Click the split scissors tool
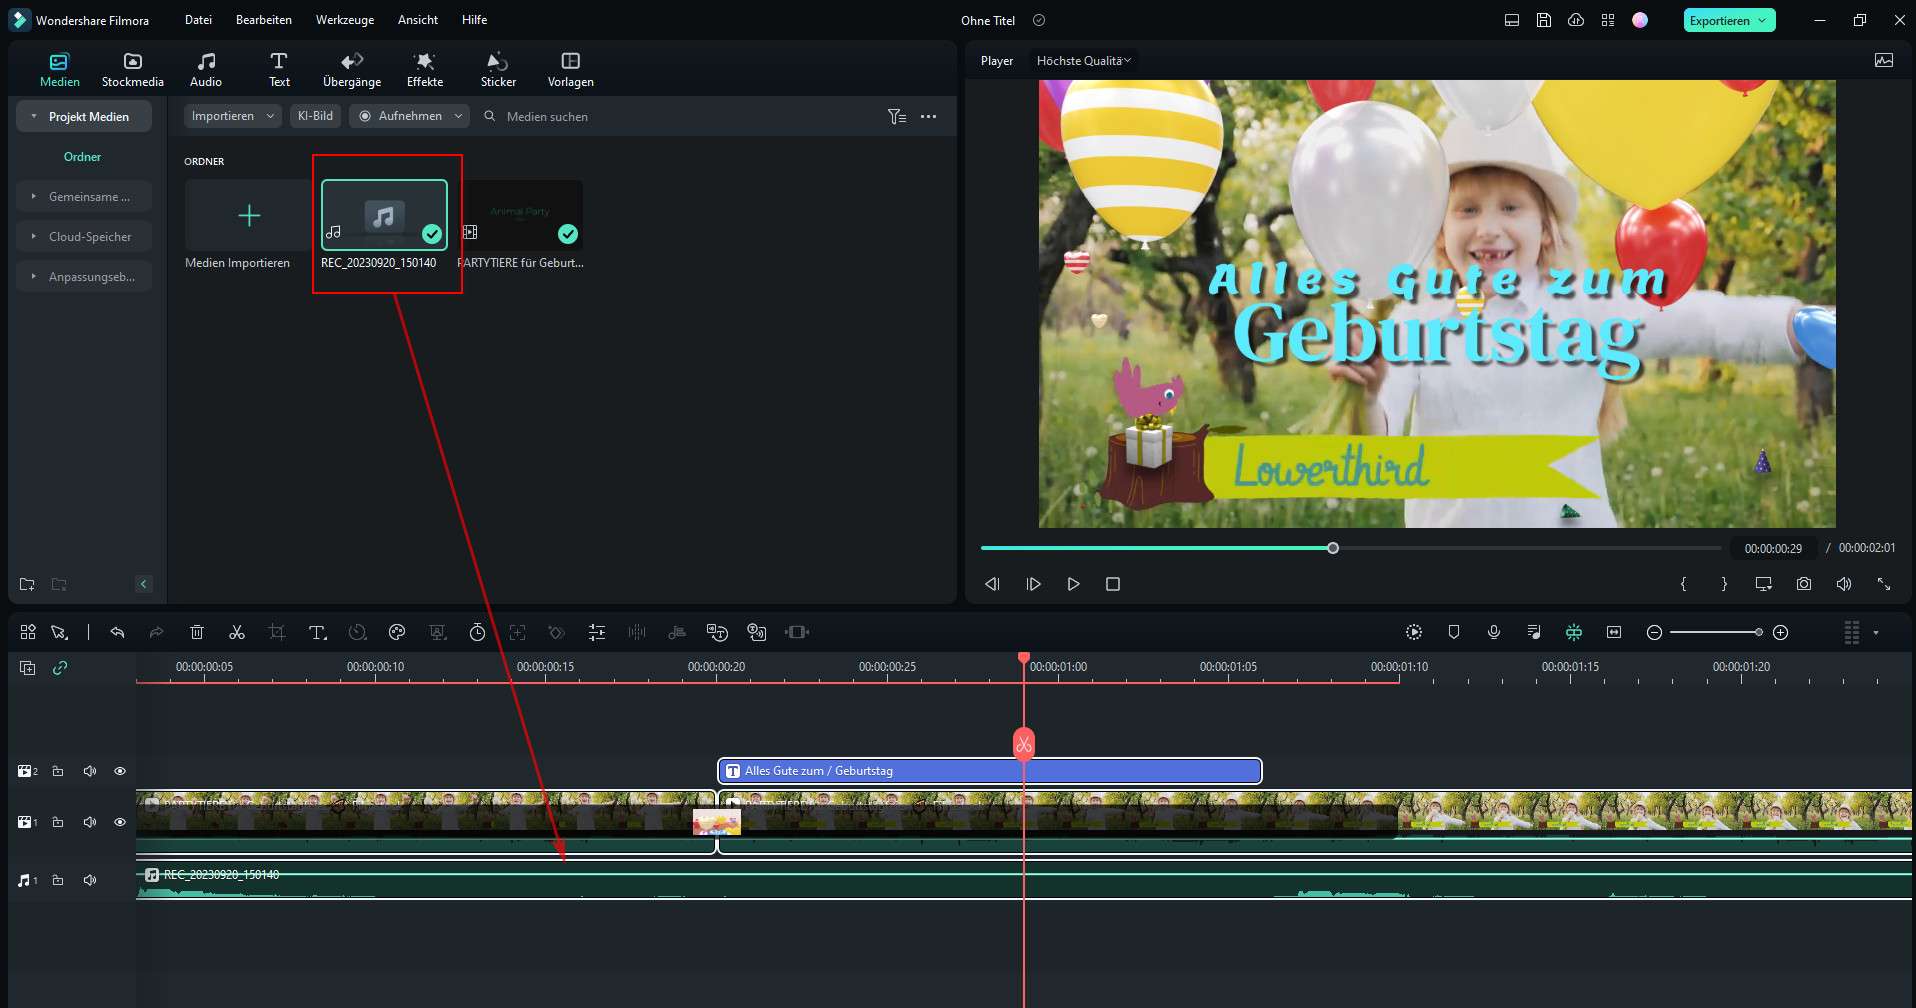This screenshot has width=1916, height=1008. point(237,632)
